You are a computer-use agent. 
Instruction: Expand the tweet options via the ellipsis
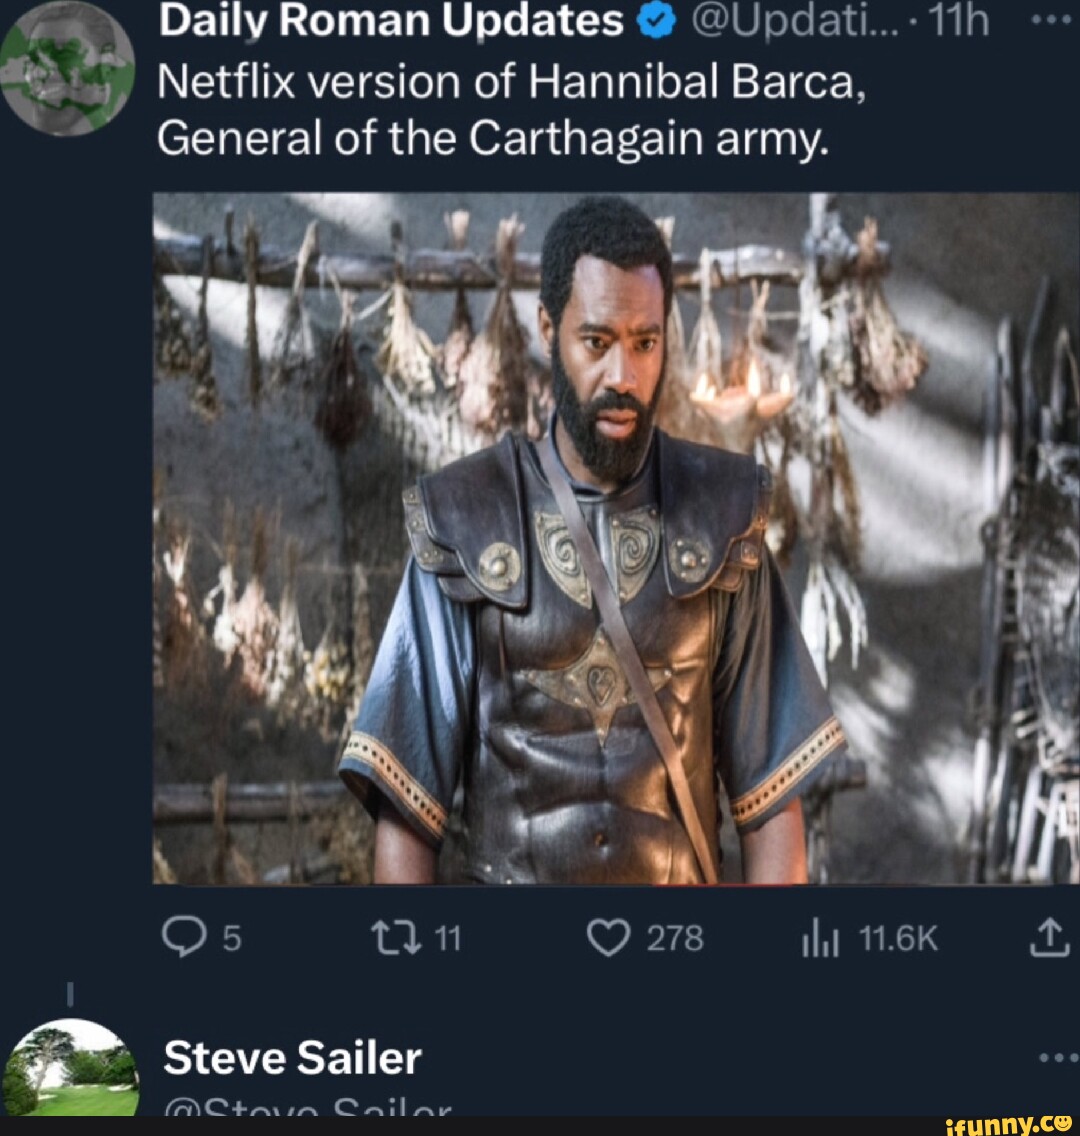pyautogui.click(x=1052, y=21)
